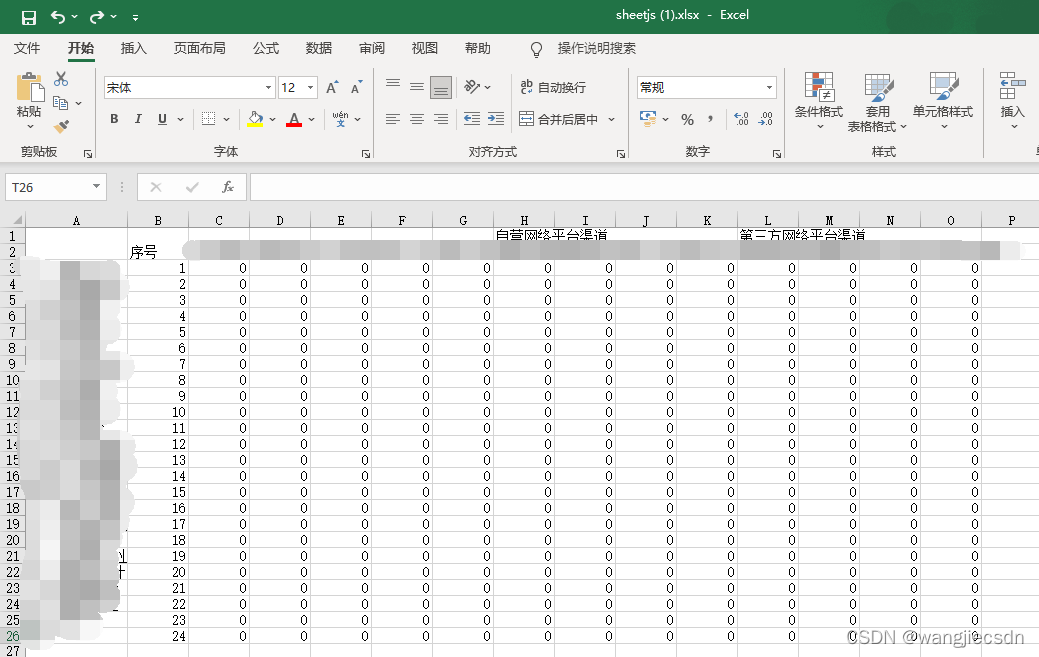Open the 视图 (View) tab
The height and width of the screenshot is (657, 1039).
tap(425, 48)
